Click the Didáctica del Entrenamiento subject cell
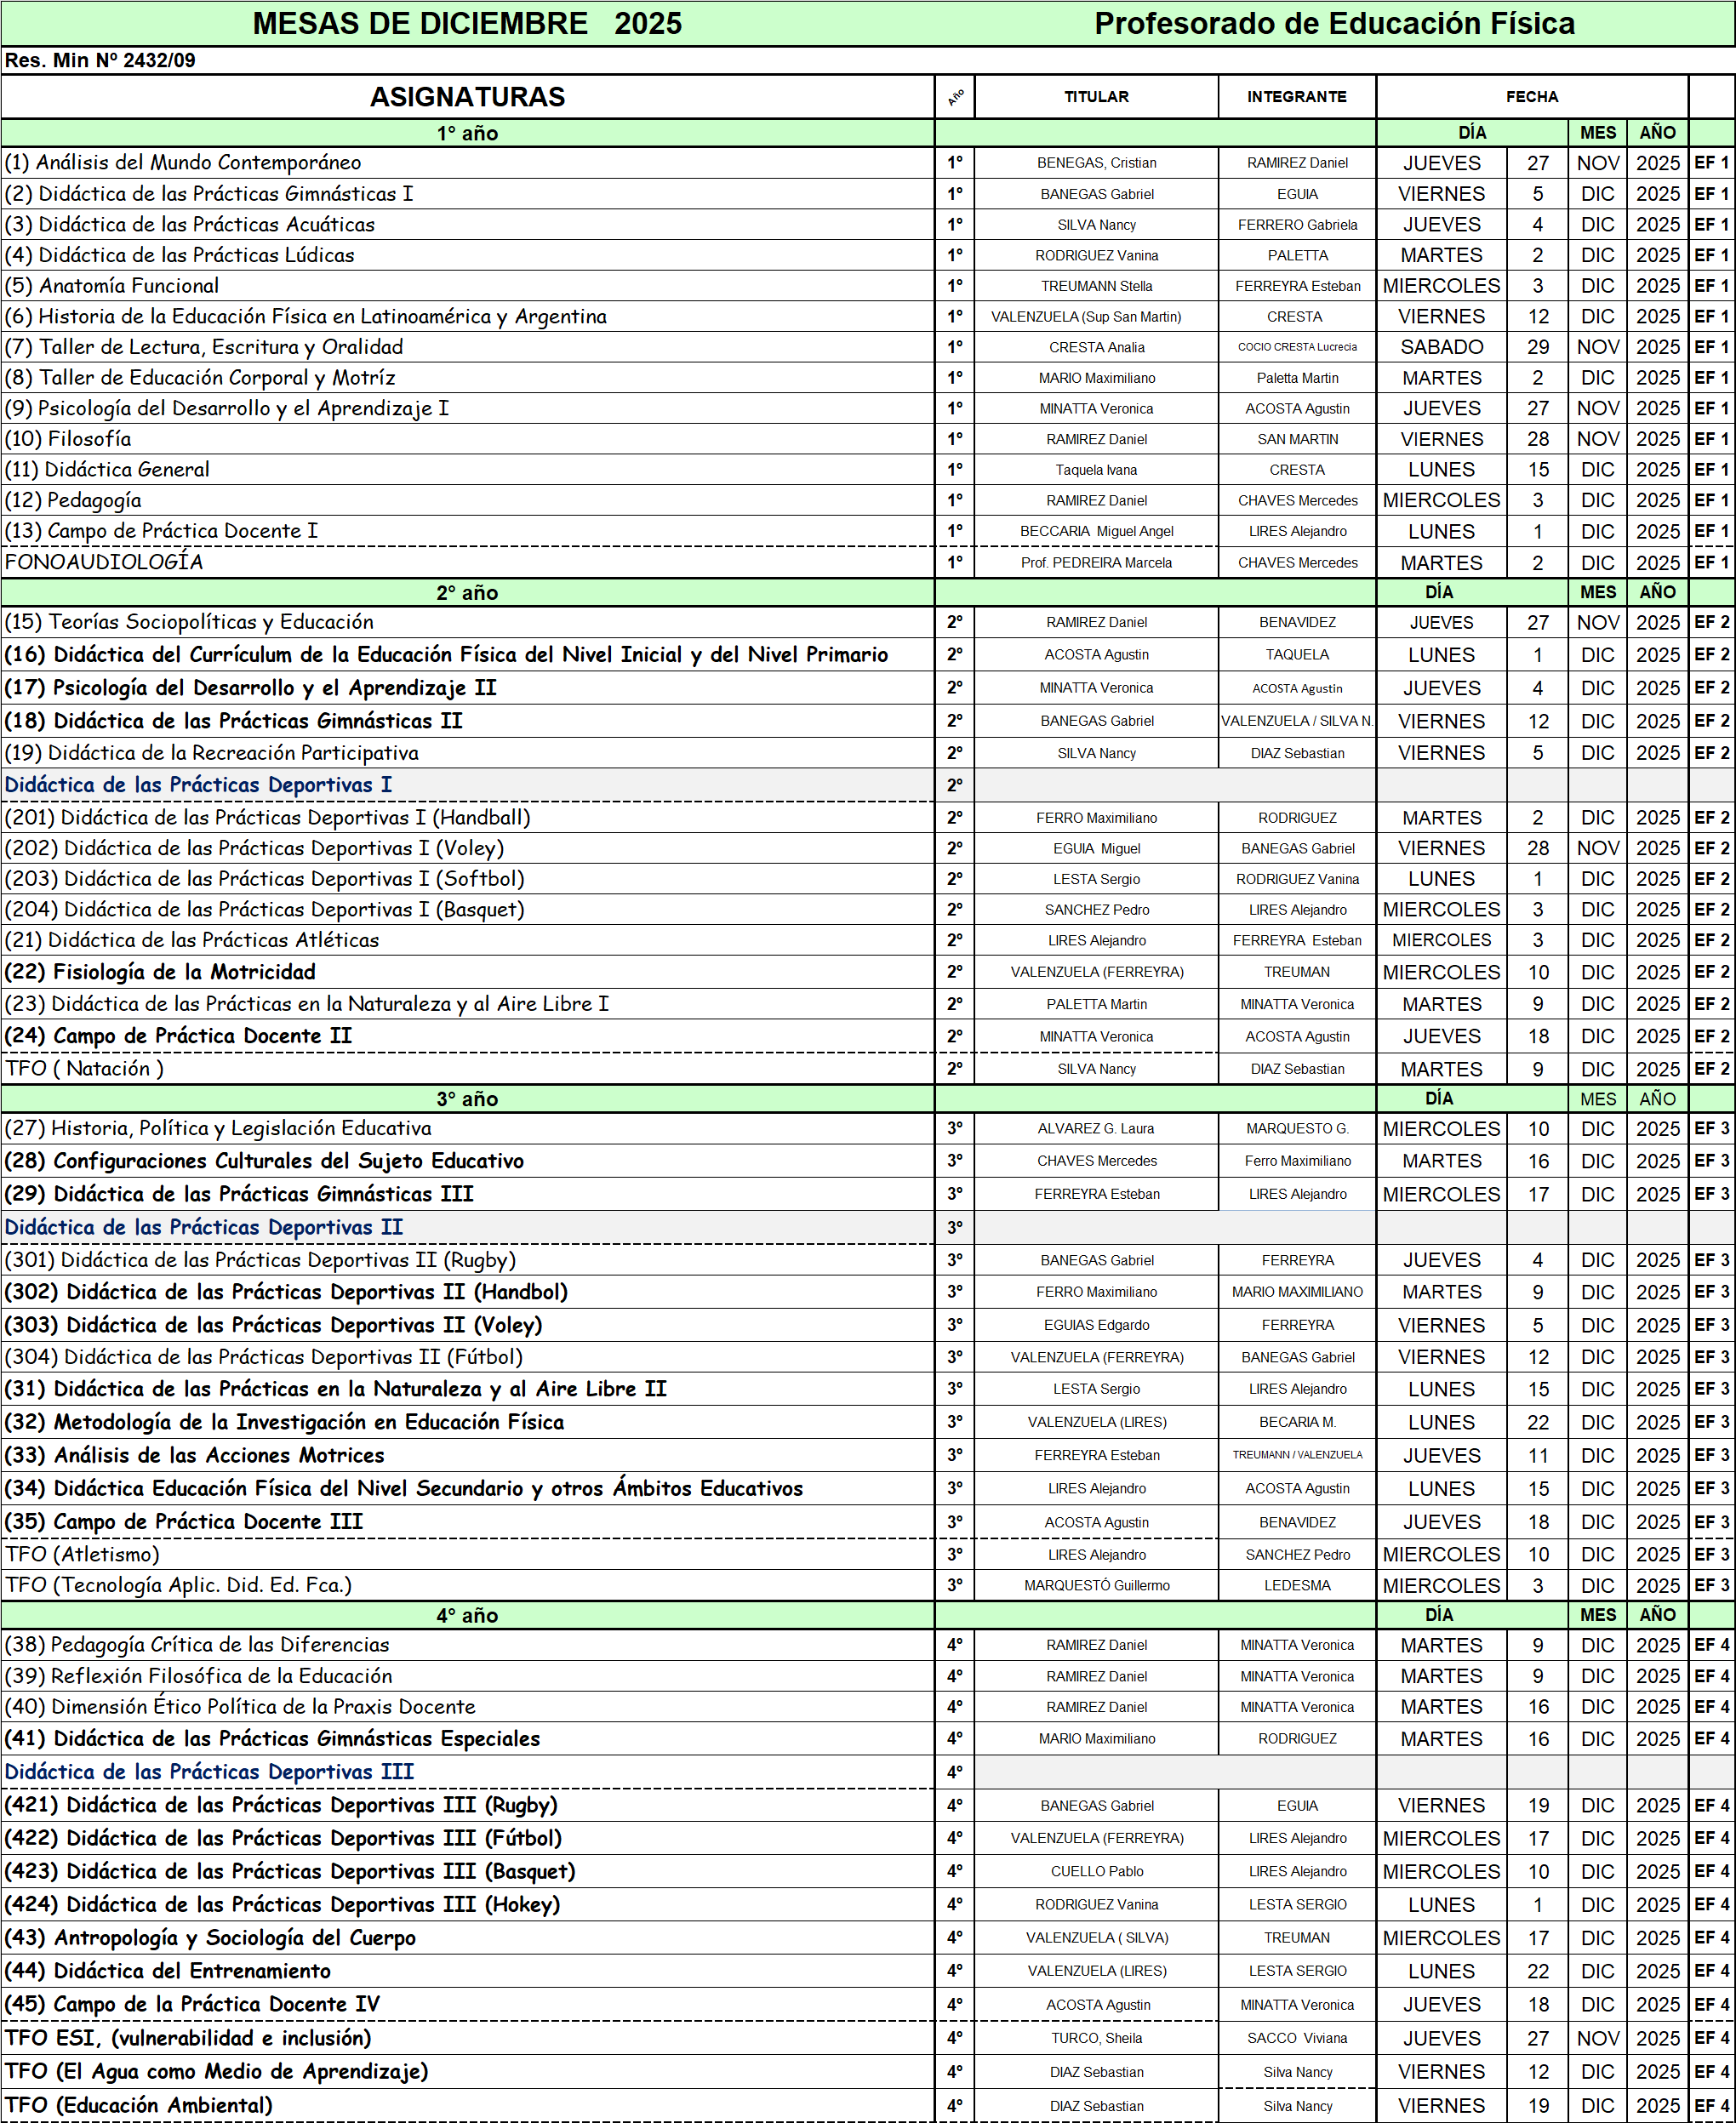The width and height of the screenshot is (1736, 2123). (168, 1971)
